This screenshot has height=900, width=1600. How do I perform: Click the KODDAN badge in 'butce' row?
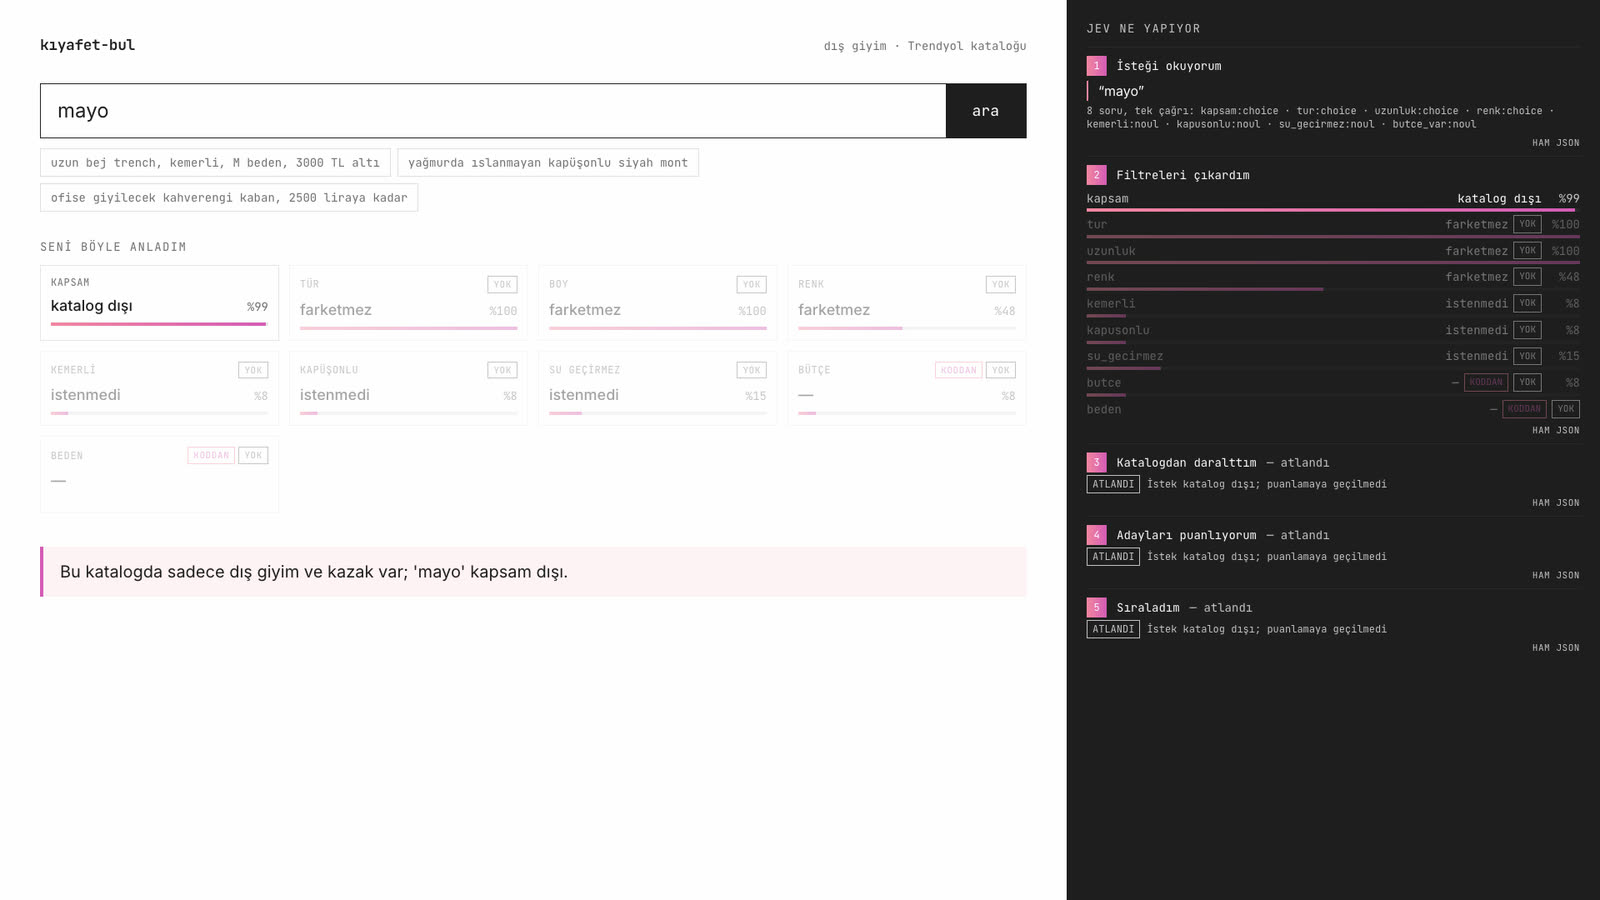[x=1486, y=382]
